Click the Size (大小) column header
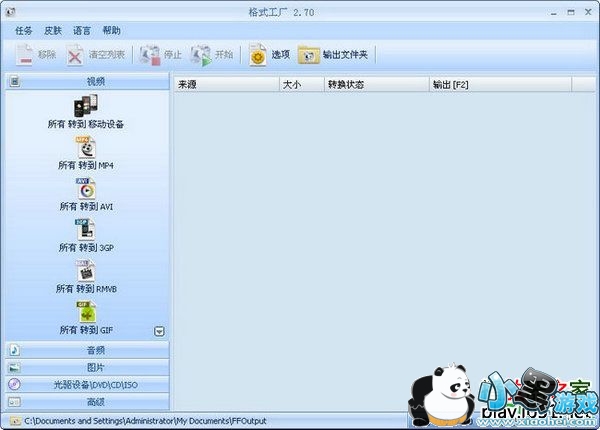Screen dimensions: 600x430 (x=302, y=85)
